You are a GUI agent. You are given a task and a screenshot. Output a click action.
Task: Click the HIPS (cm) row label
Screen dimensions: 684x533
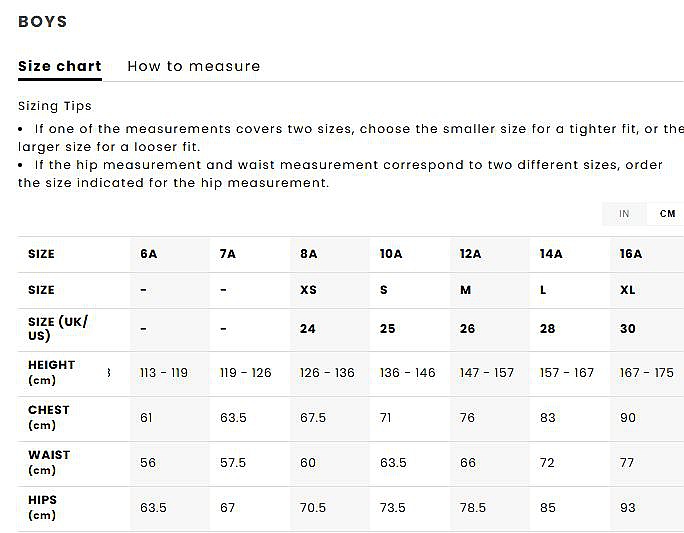pos(43,507)
